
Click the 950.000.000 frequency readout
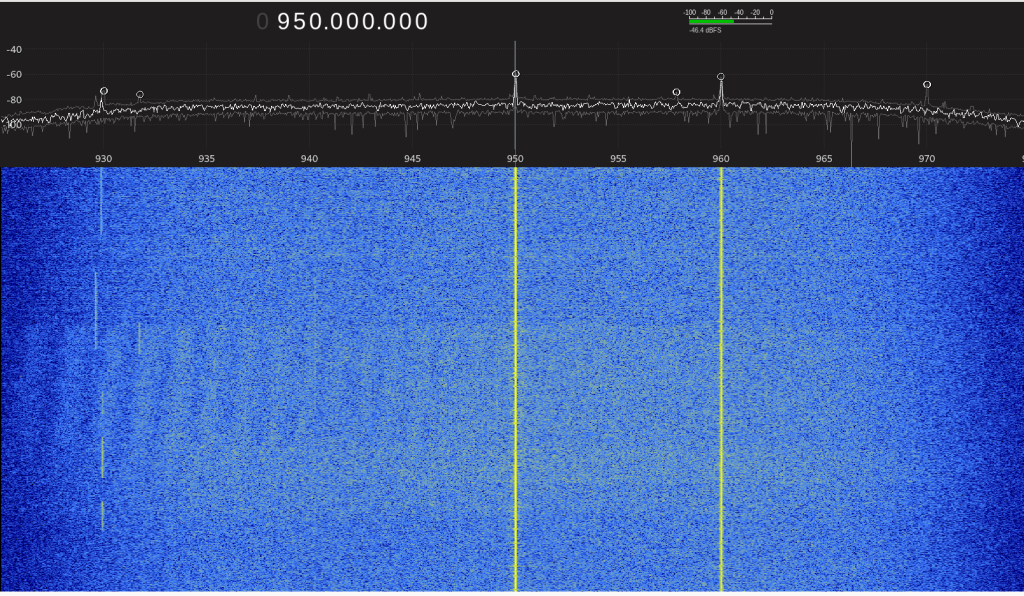(353, 22)
